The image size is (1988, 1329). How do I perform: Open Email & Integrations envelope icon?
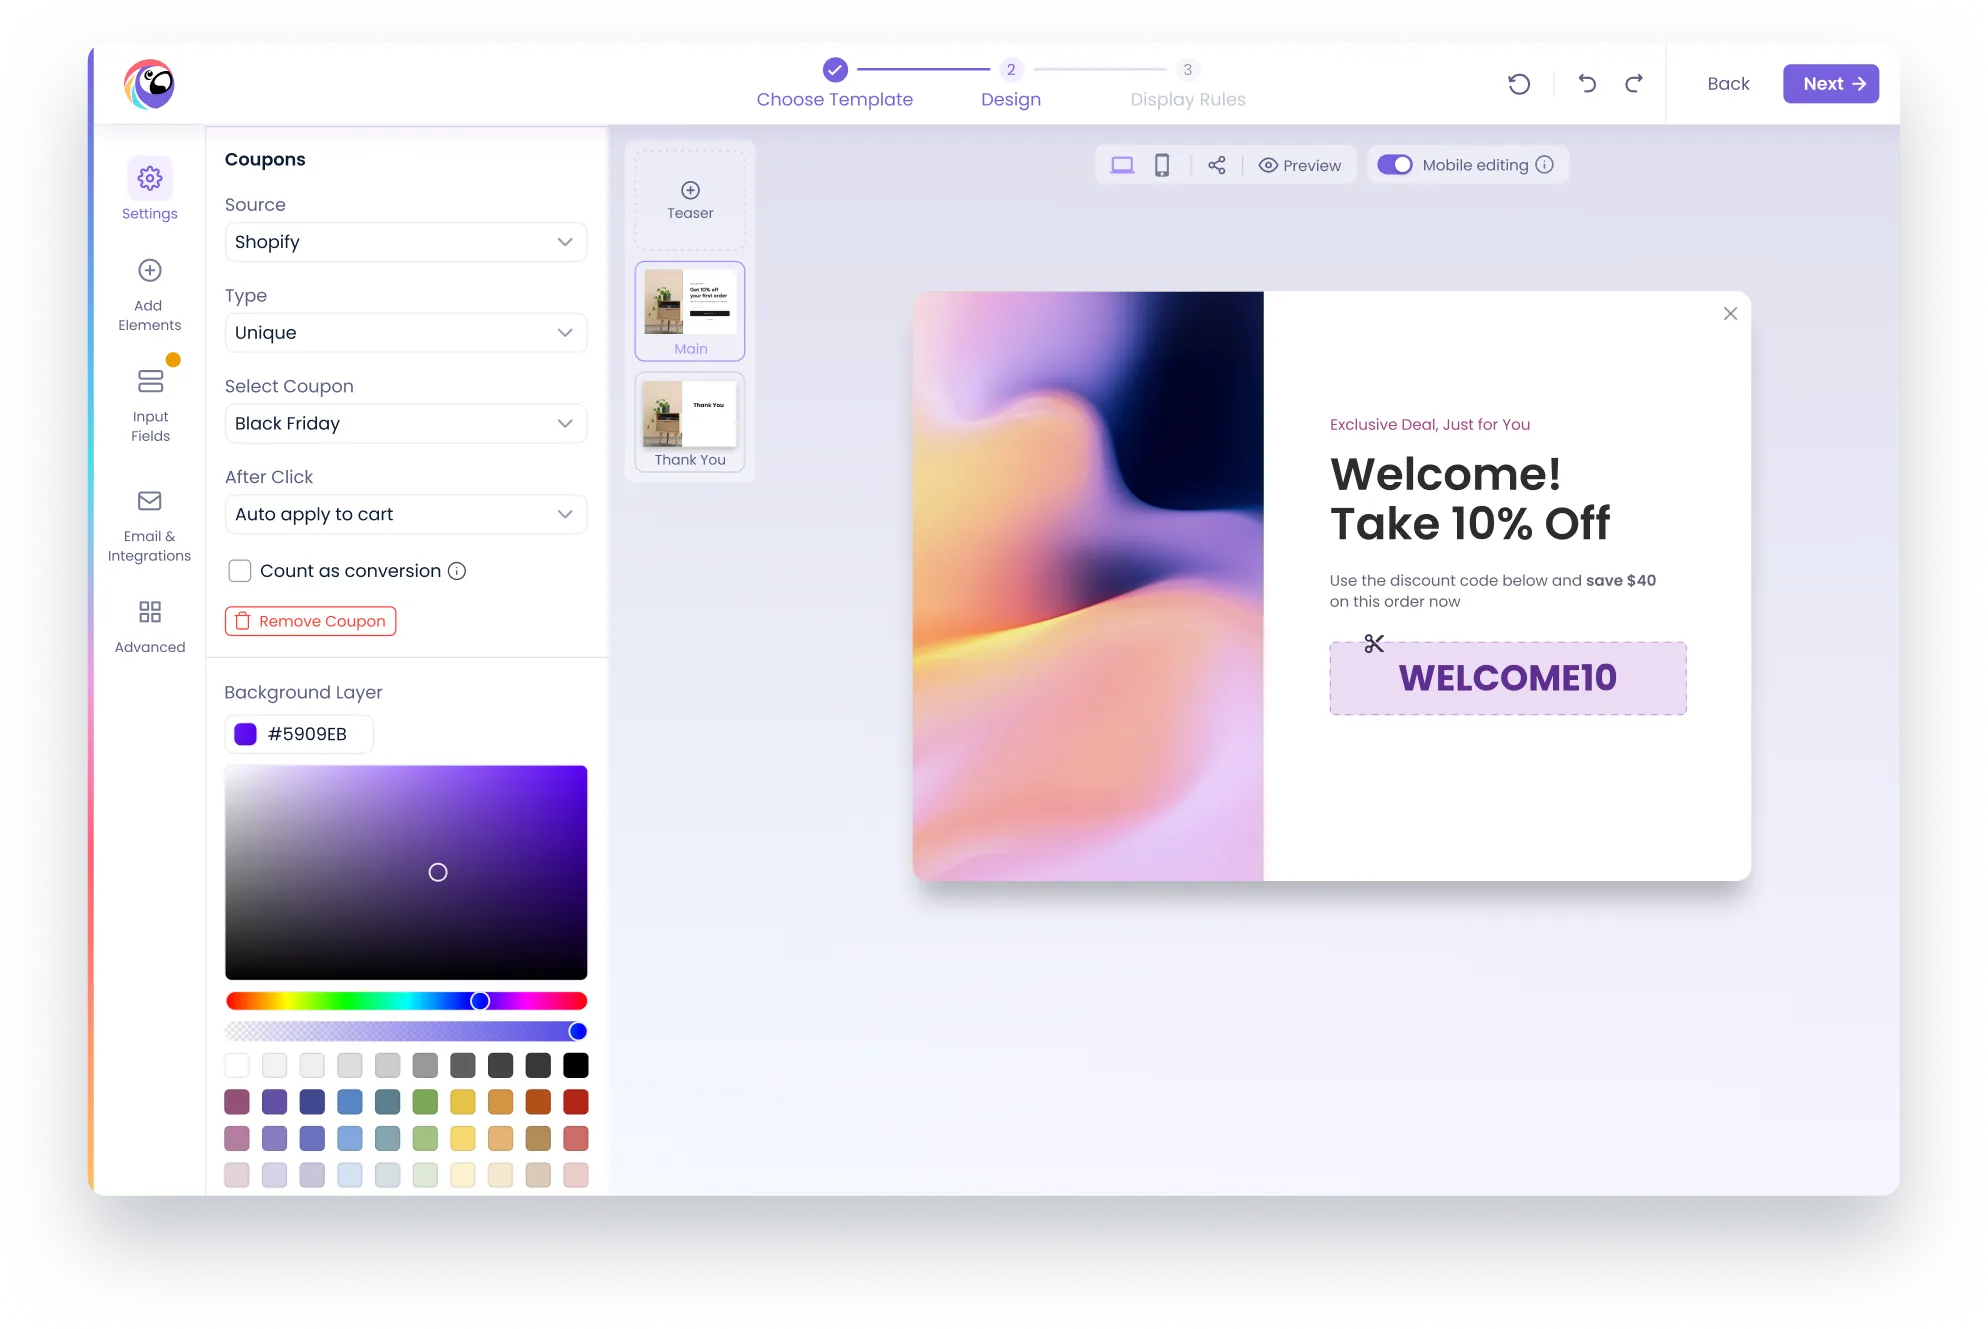click(x=150, y=501)
